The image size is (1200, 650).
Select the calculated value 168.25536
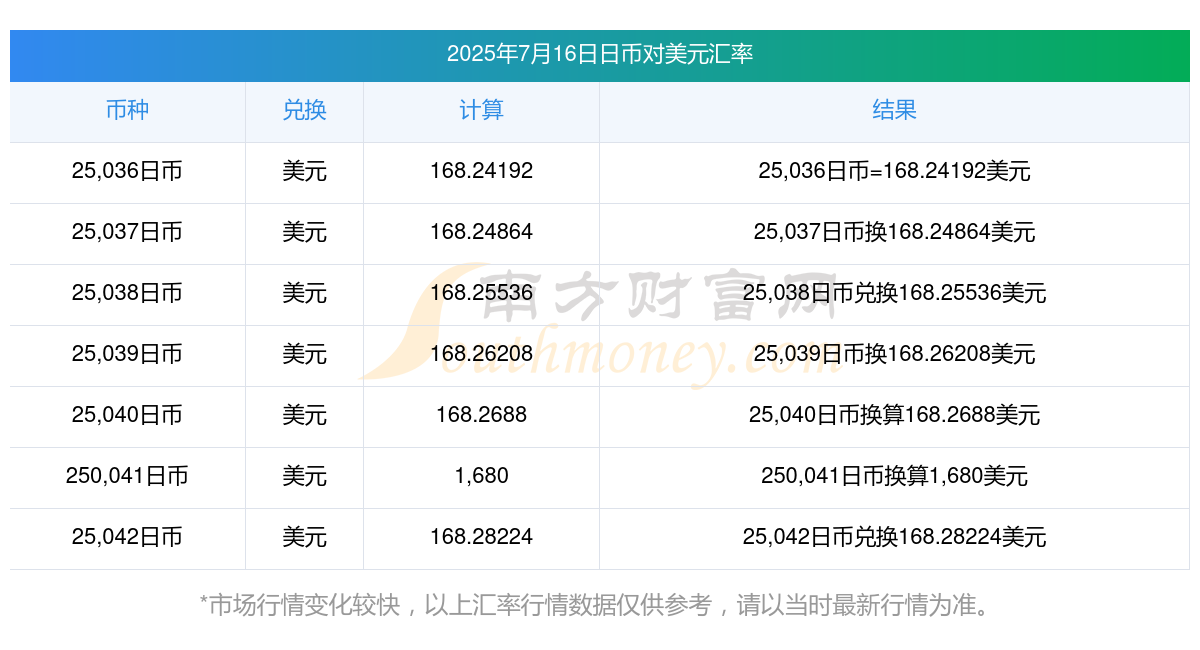[x=481, y=293]
